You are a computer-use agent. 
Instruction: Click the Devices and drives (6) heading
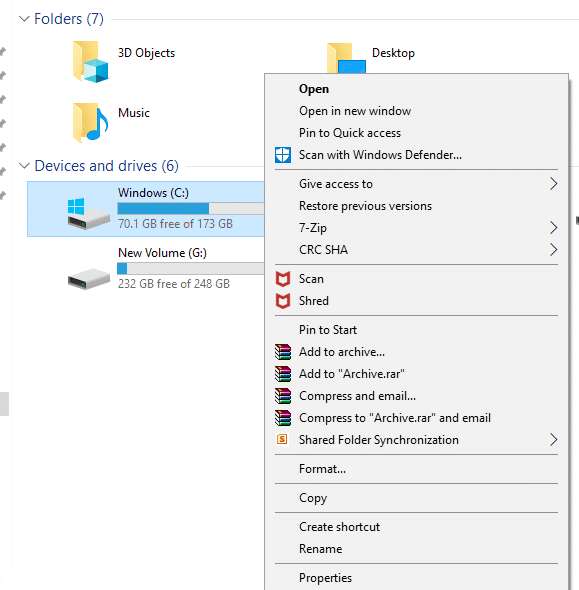(x=106, y=166)
